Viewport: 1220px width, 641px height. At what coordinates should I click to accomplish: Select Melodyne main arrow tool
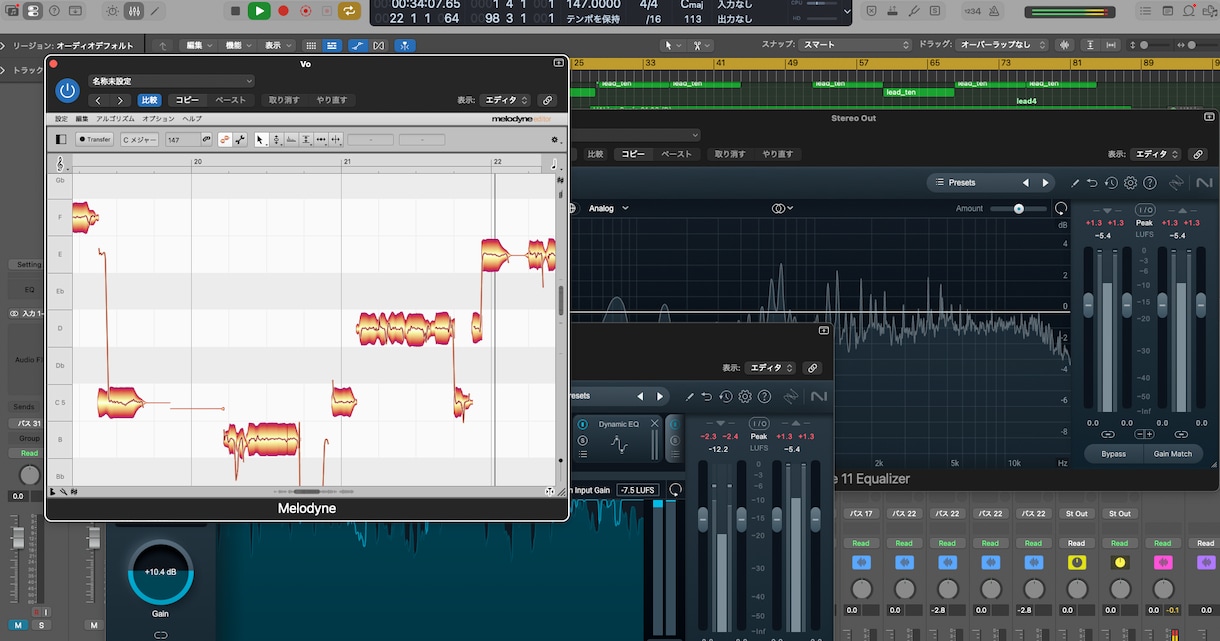261,140
